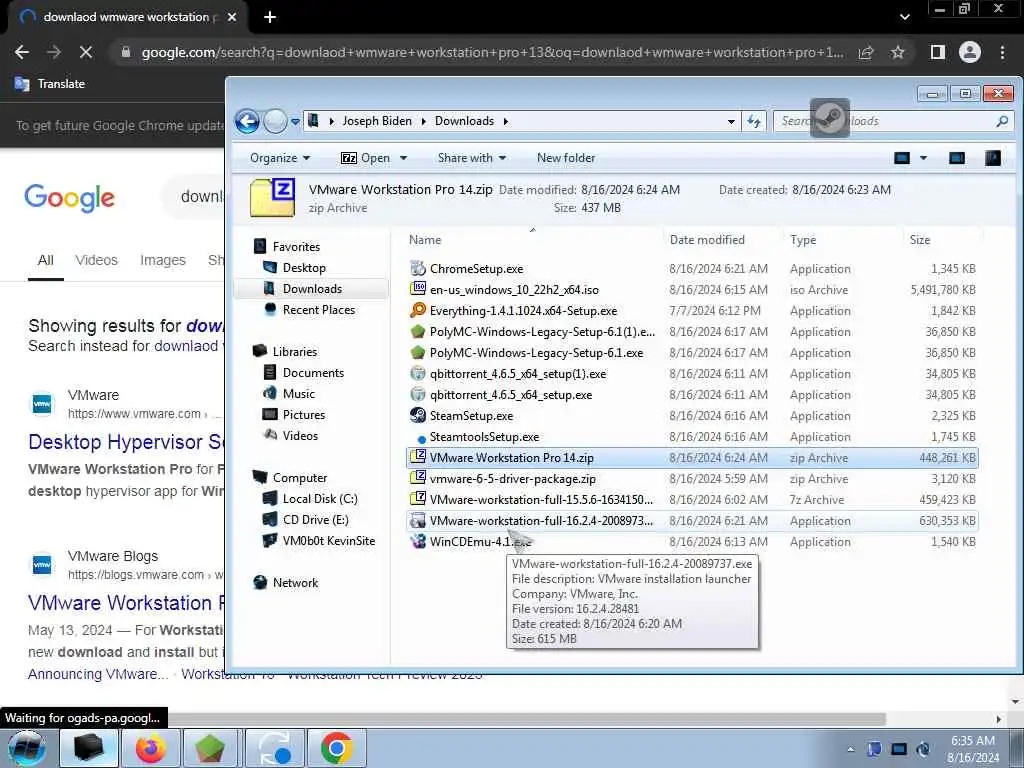
Task: Open the Music library
Action: click(298, 393)
